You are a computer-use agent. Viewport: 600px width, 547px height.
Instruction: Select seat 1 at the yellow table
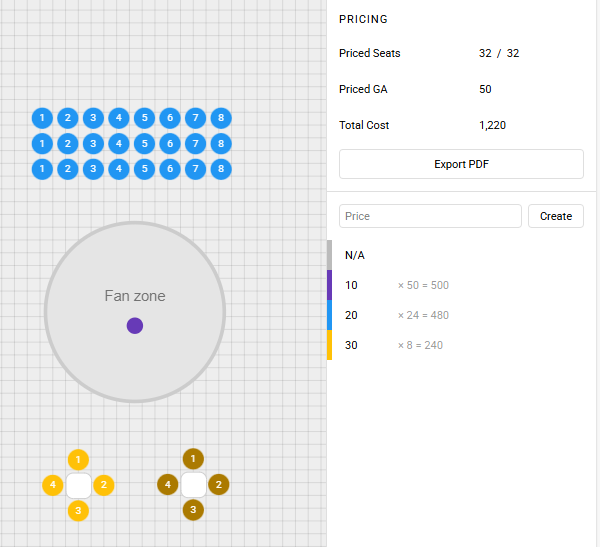point(78,459)
